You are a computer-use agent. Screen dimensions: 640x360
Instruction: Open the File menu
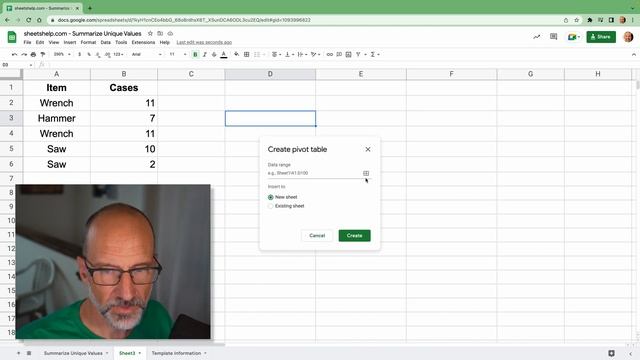[x=27, y=42]
